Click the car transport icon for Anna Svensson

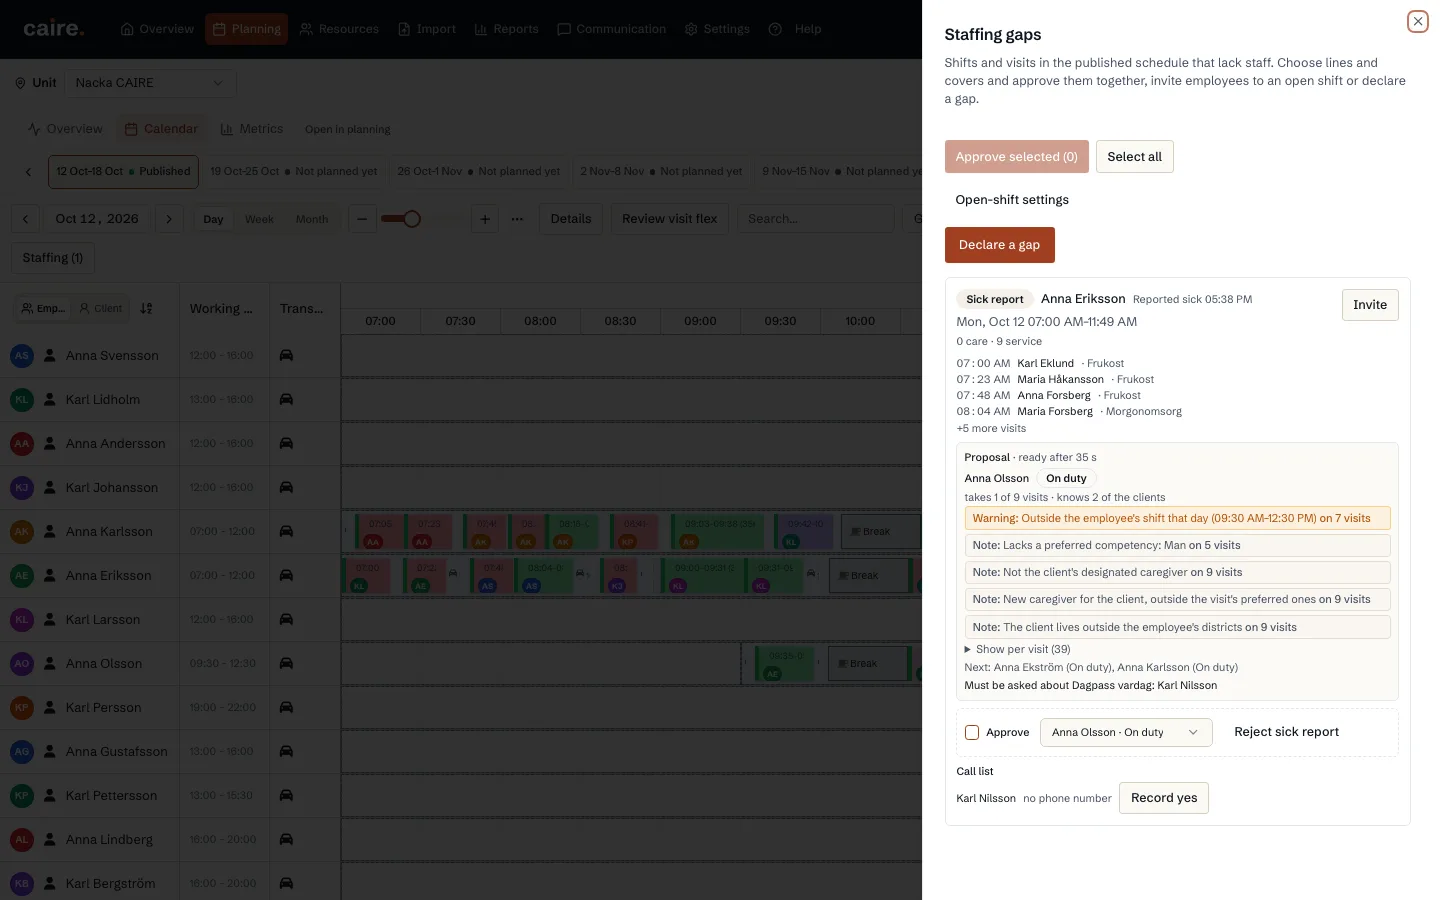(286, 355)
